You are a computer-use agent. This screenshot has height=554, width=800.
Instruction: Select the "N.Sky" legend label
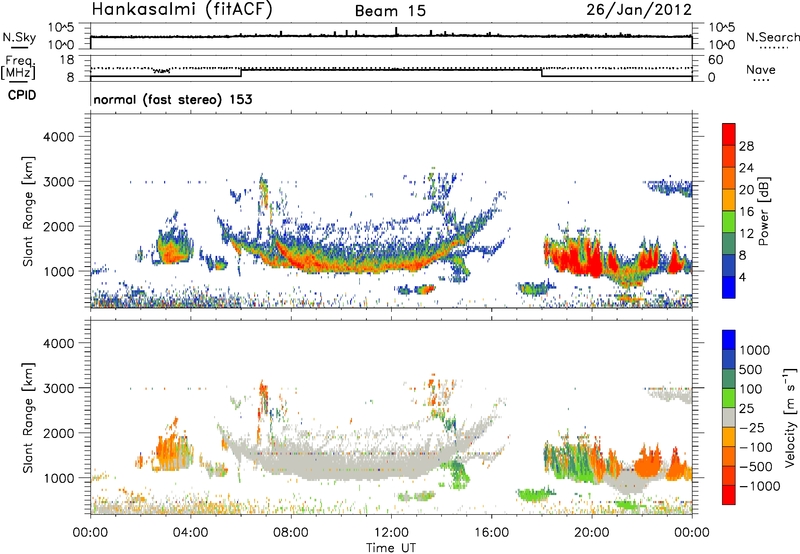tap(19, 37)
